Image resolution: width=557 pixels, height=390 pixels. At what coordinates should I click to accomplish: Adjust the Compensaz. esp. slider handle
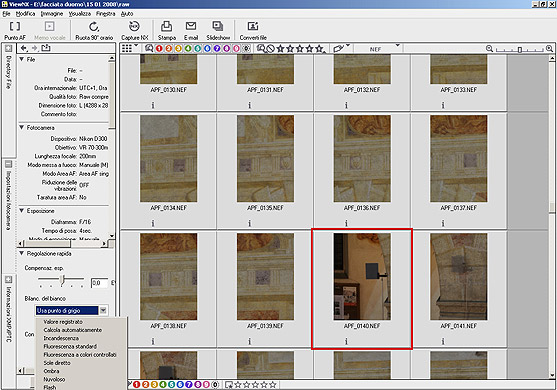(63, 280)
